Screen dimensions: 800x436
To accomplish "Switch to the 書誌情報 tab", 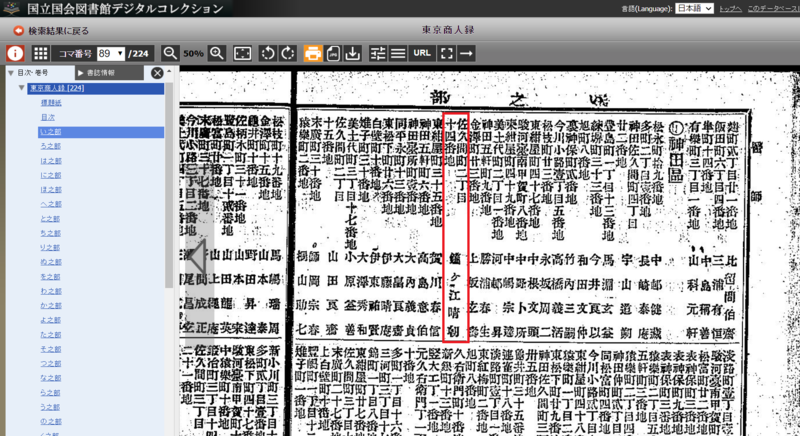I will pyautogui.click(x=109, y=73).
